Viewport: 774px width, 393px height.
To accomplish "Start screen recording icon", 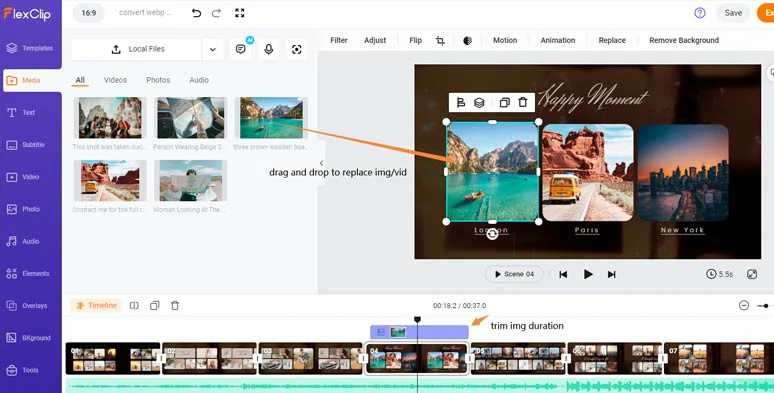I will pos(296,49).
